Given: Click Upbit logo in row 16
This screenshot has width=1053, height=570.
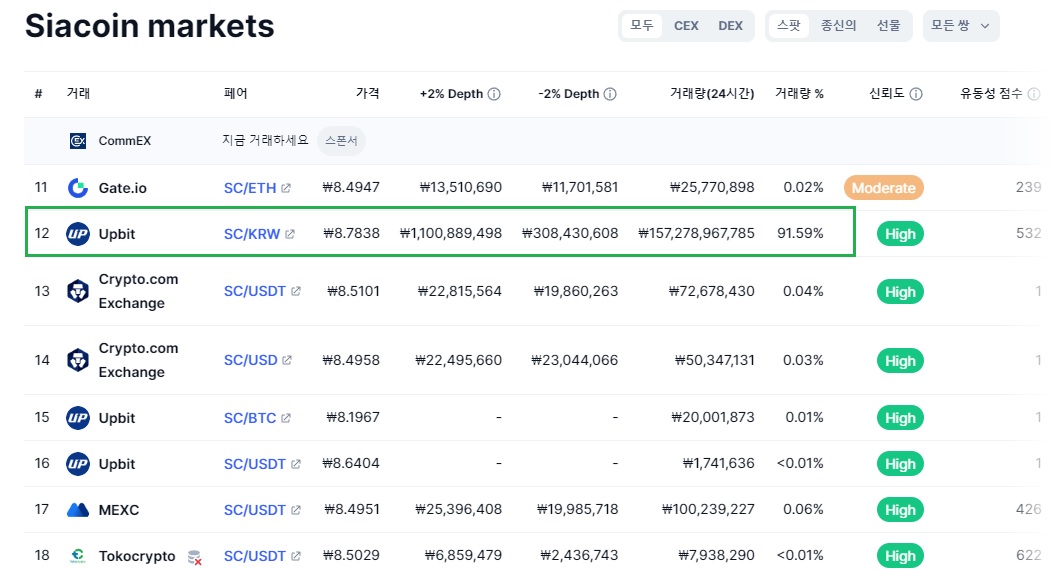Looking at the screenshot, I should (78, 464).
